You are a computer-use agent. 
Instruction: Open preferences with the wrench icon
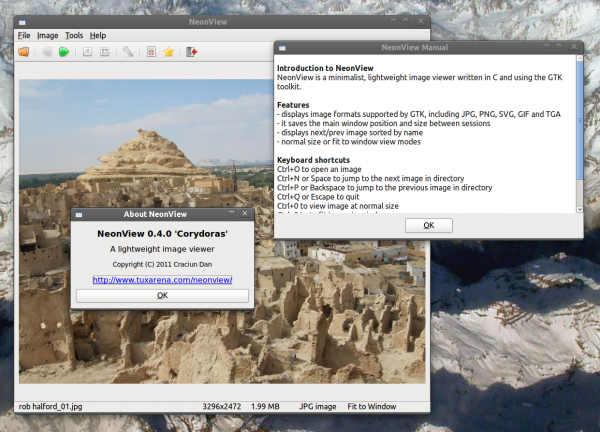click(x=128, y=52)
